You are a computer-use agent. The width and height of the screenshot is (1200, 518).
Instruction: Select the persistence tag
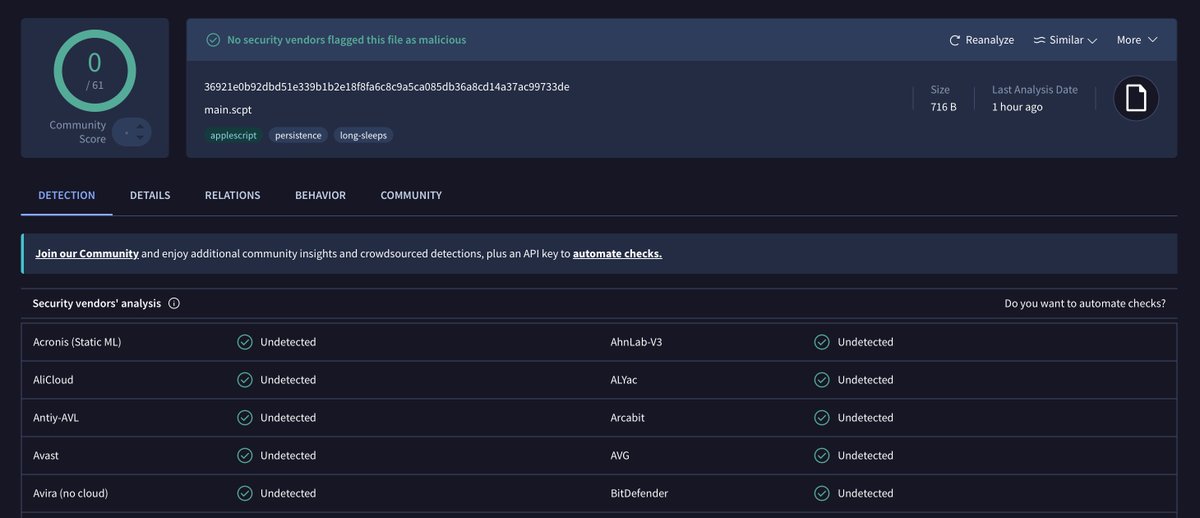(x=298, y=135)
